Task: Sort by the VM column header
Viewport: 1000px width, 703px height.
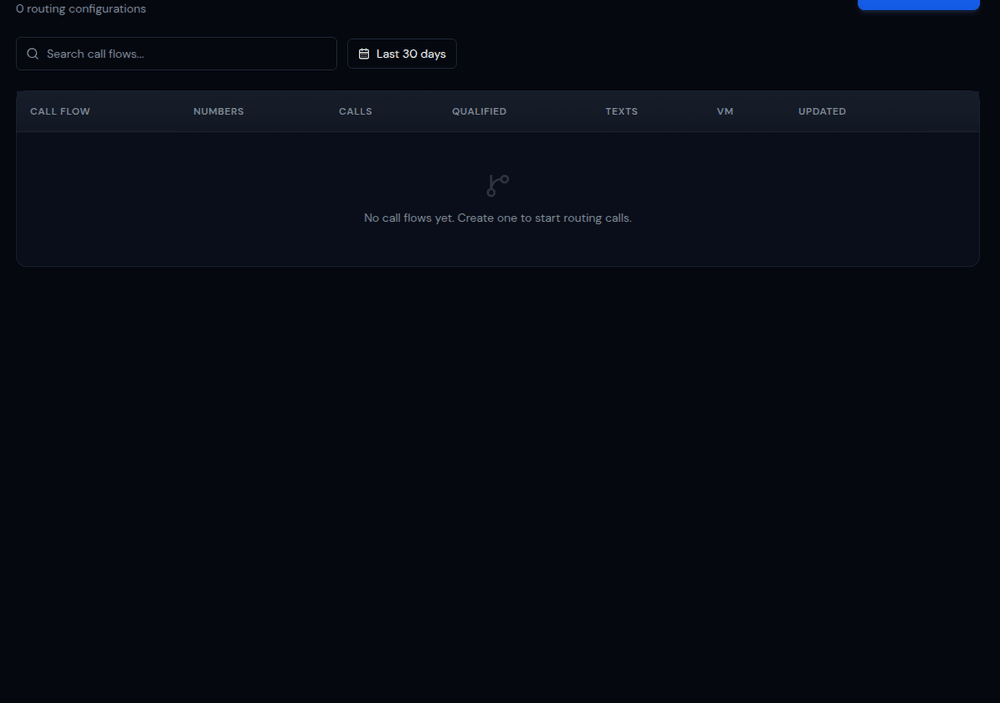Action: pos(725,111)
